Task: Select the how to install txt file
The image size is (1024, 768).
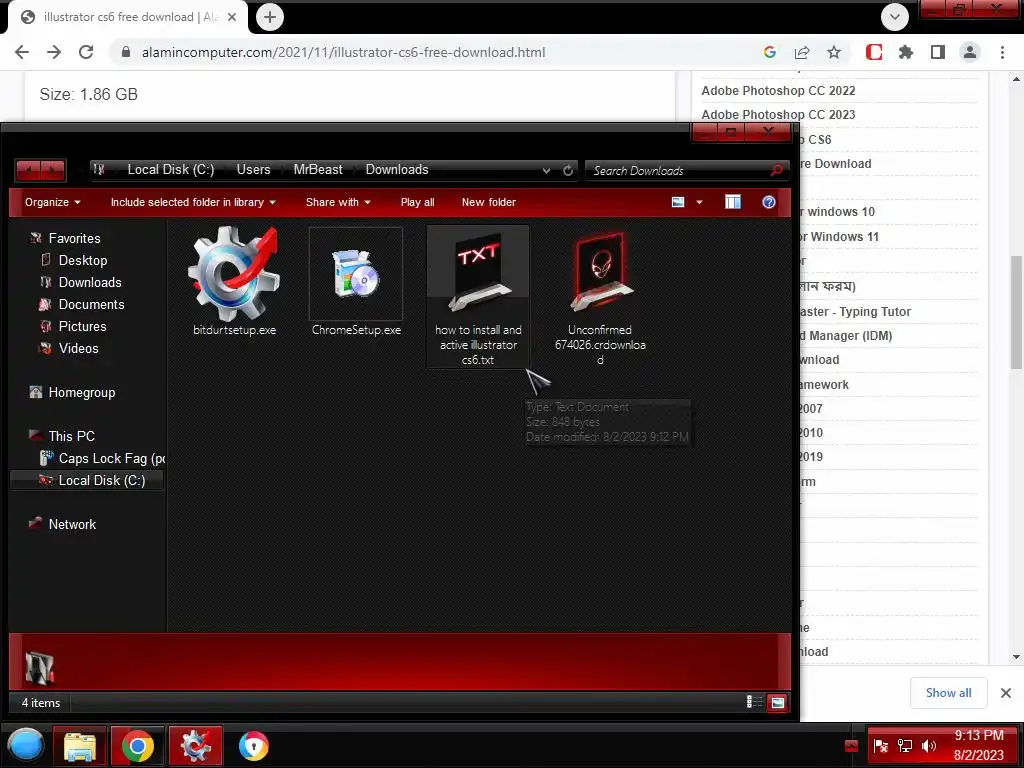Action: click(x=478, y=297)
